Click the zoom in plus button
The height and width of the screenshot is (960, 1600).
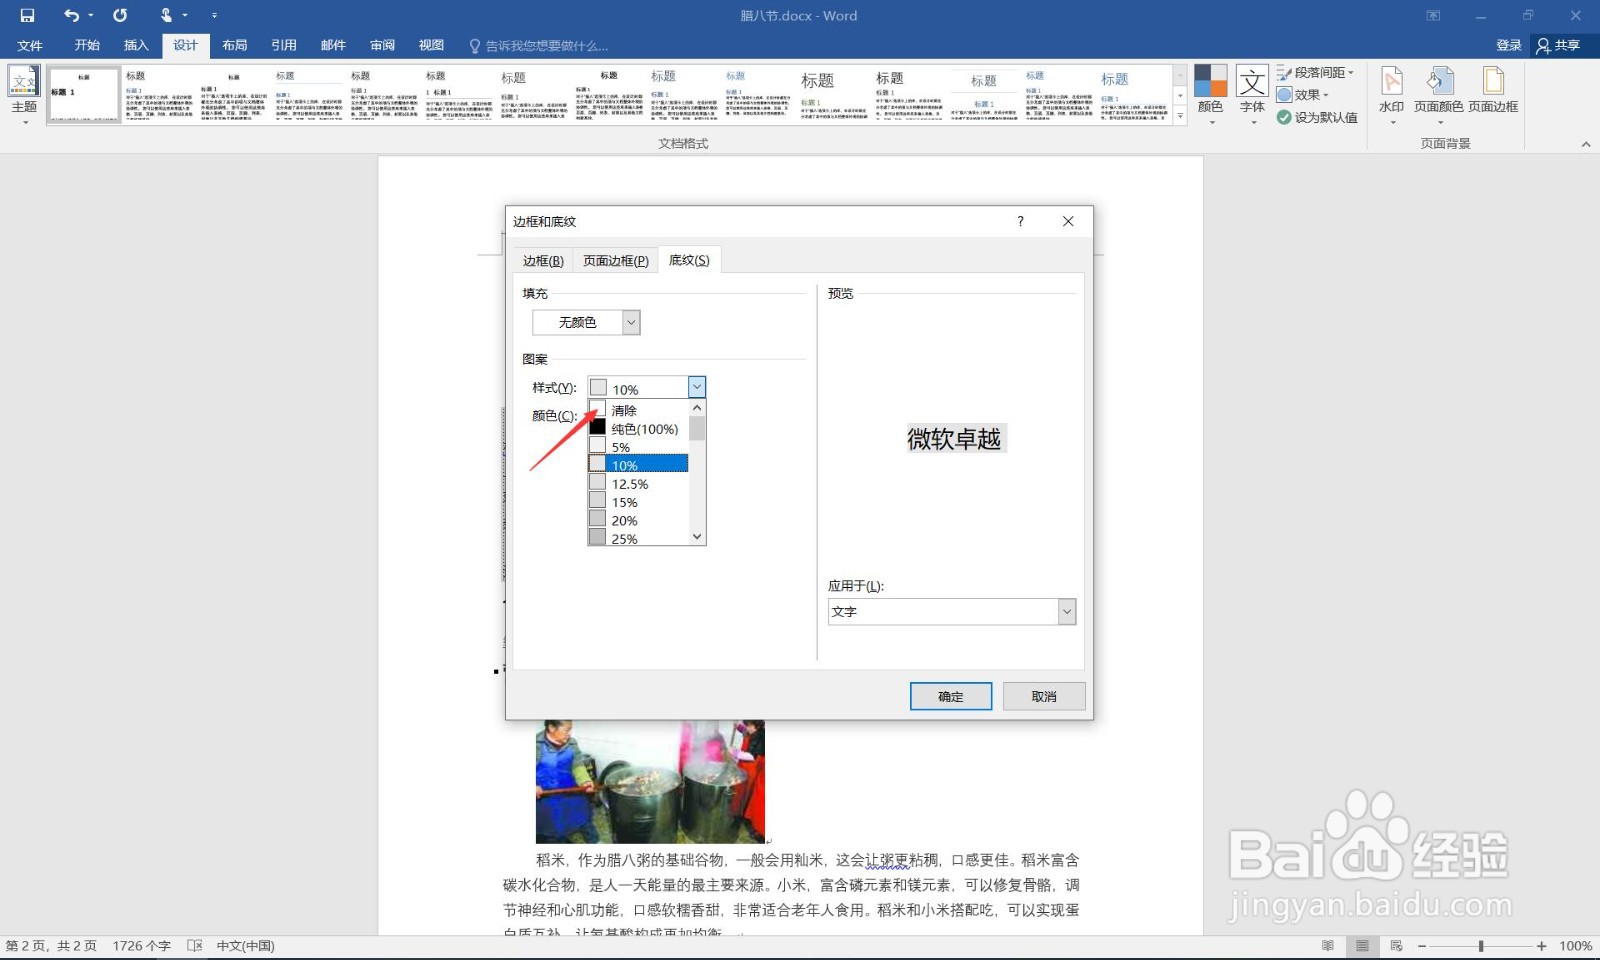pyautogui.click(x=1541, y=945)
